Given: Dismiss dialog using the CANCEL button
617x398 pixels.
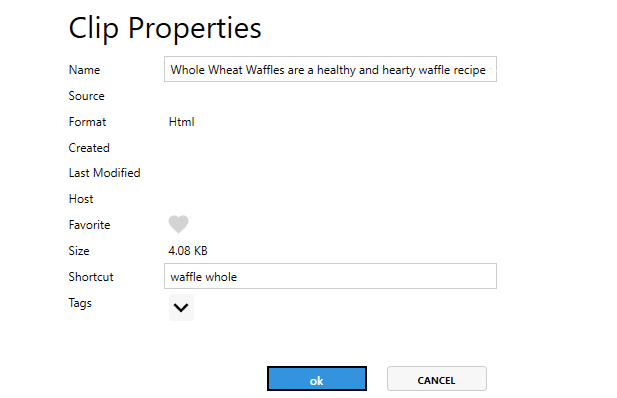Looking at the screenshot, I should 437,379.
